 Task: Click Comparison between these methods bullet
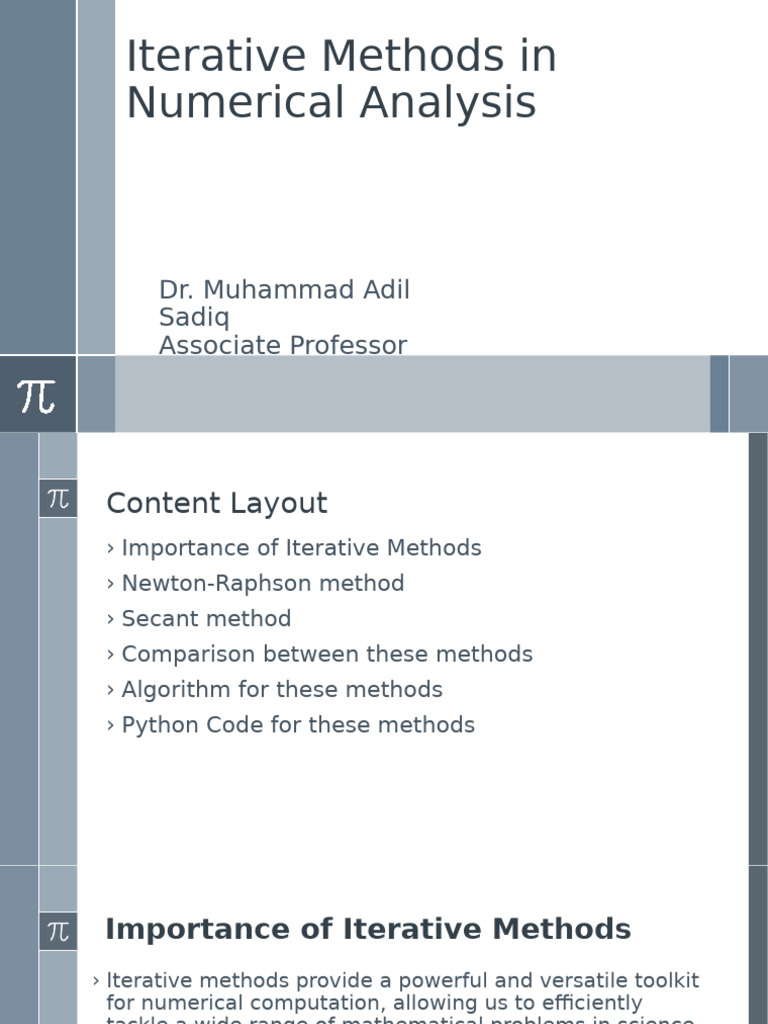pos(327,654)
